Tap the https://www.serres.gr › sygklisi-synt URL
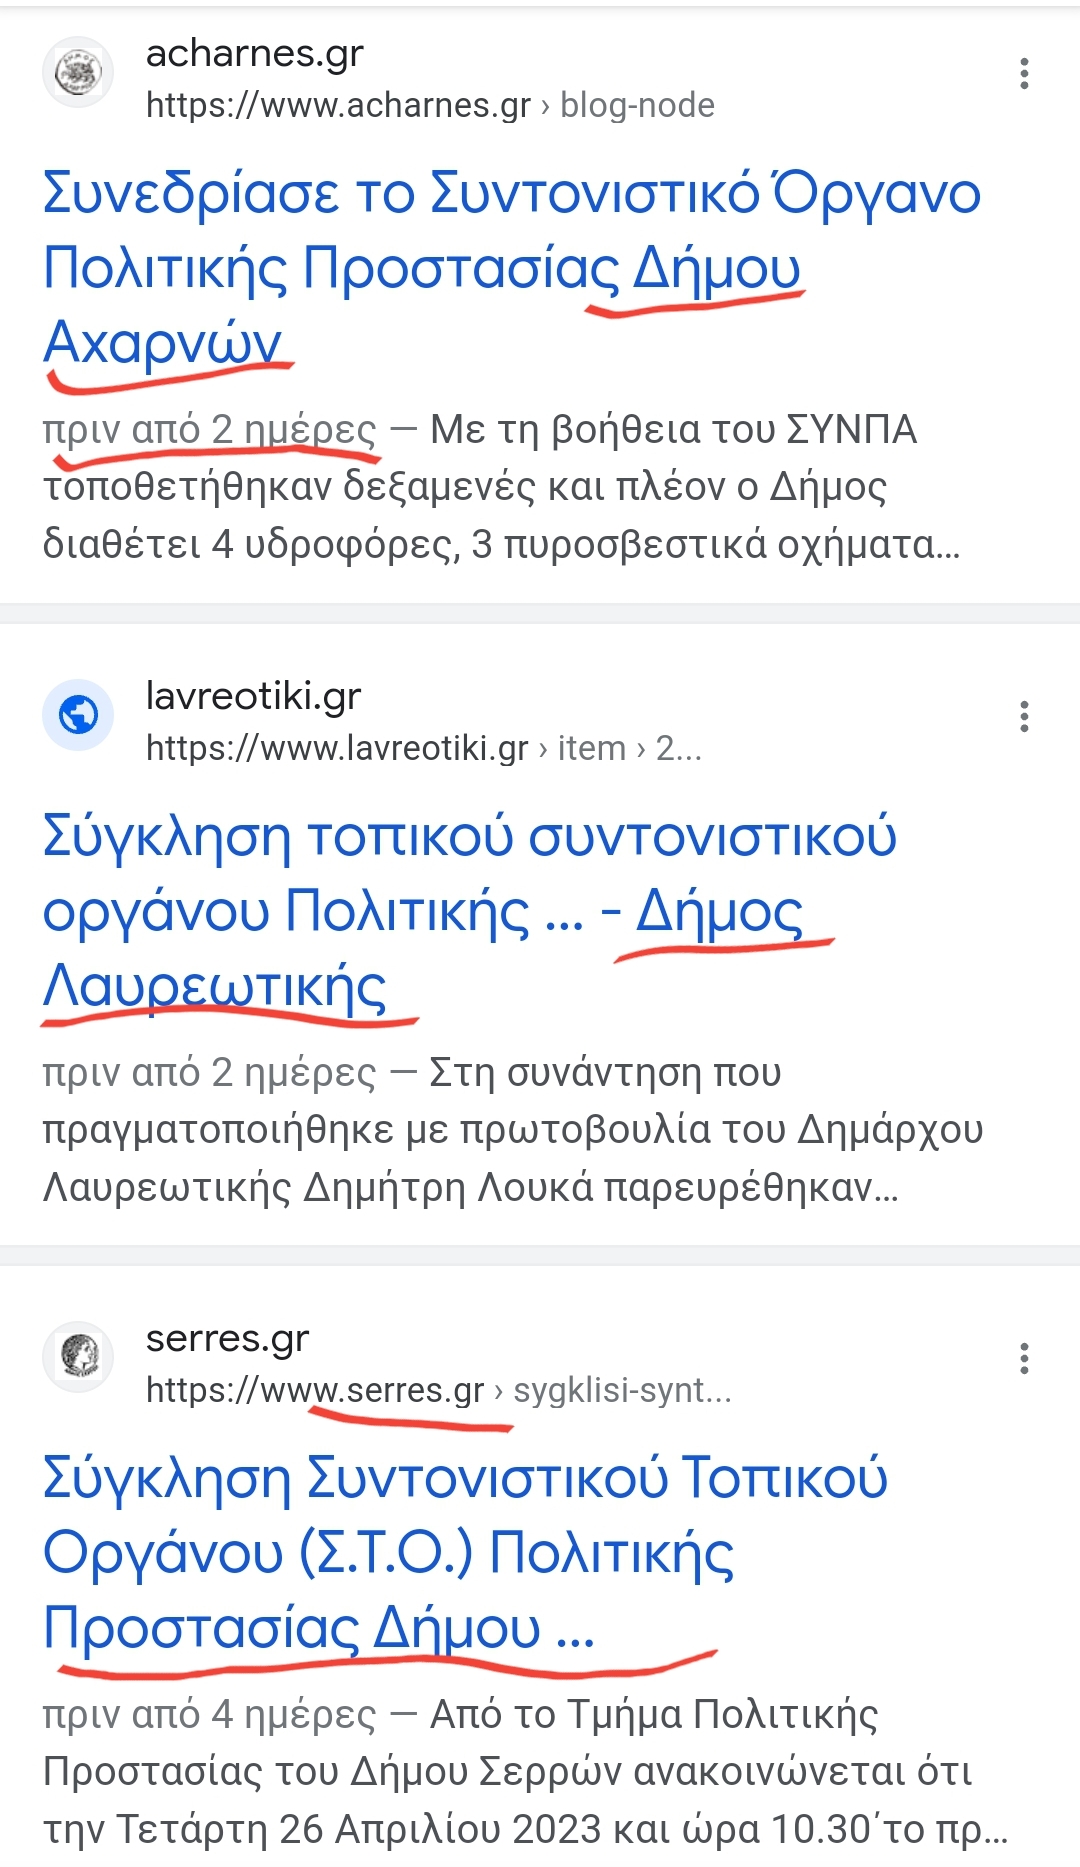The image size is (1080, 1867). 438,1390
